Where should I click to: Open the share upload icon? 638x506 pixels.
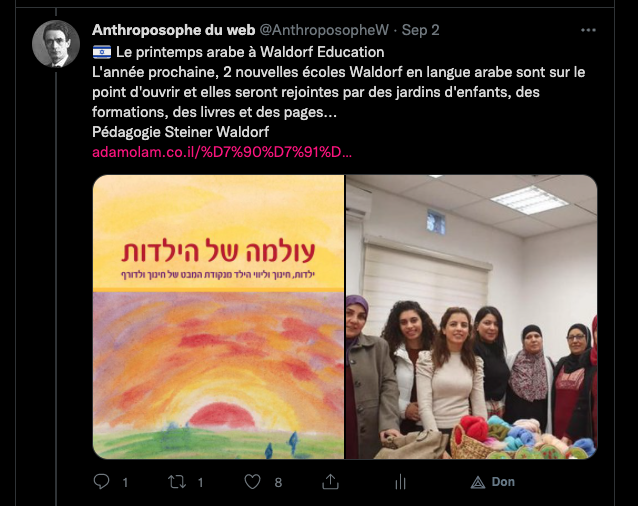(330, 482)
